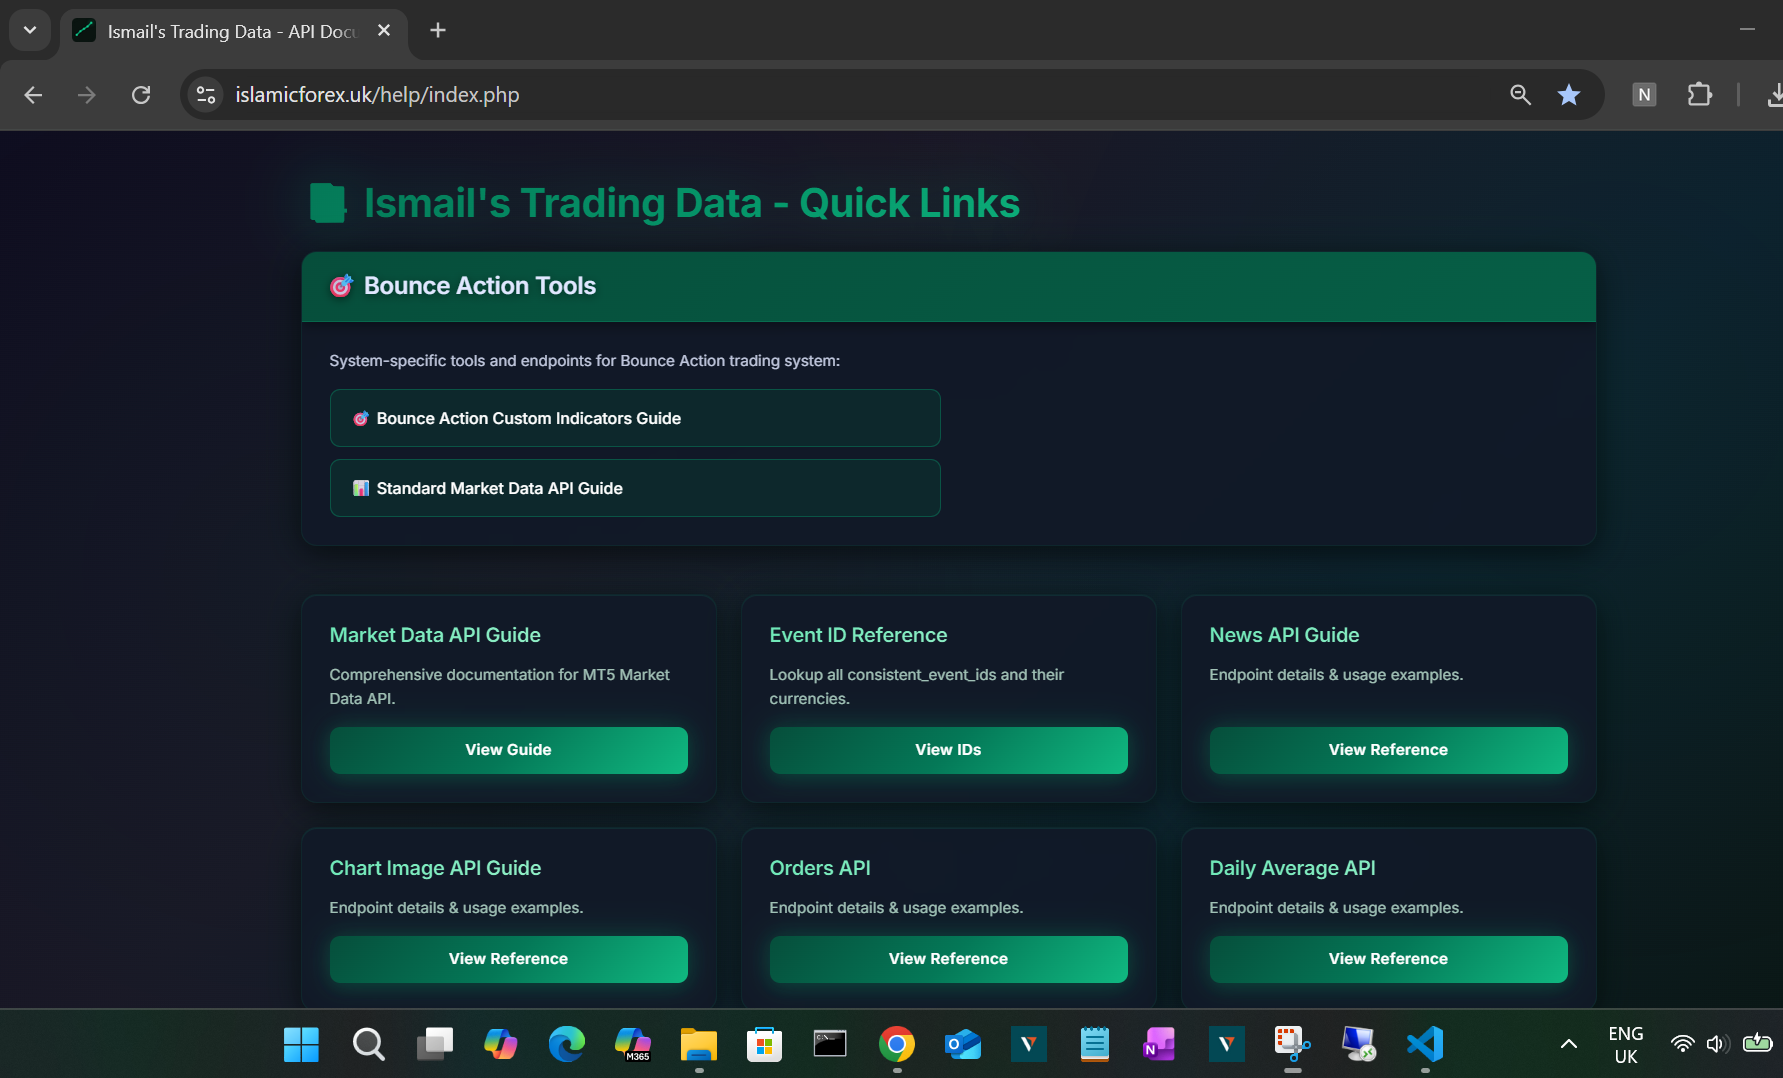This screenshot has width=1783, height=1078.
Task: Click the N profile avatar in Chrome
Action: [1644, 94]
